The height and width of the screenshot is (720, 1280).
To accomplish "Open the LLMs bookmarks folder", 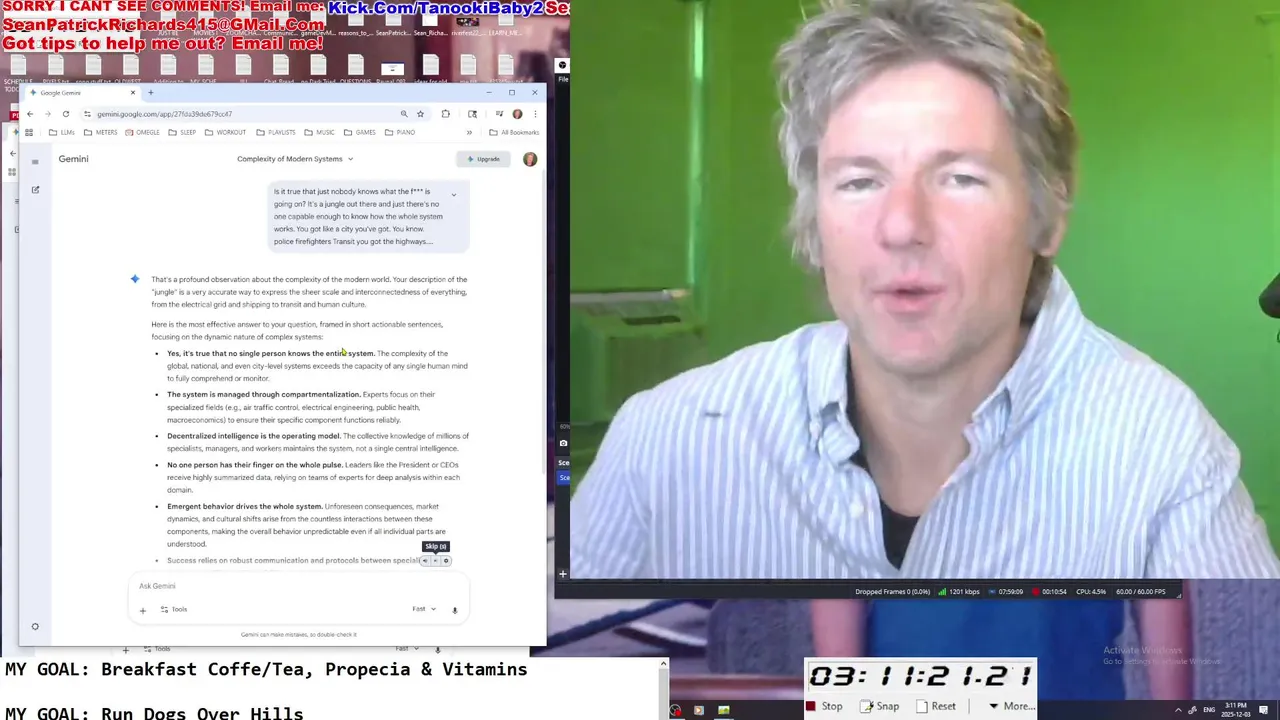I will tap(62, 132).
